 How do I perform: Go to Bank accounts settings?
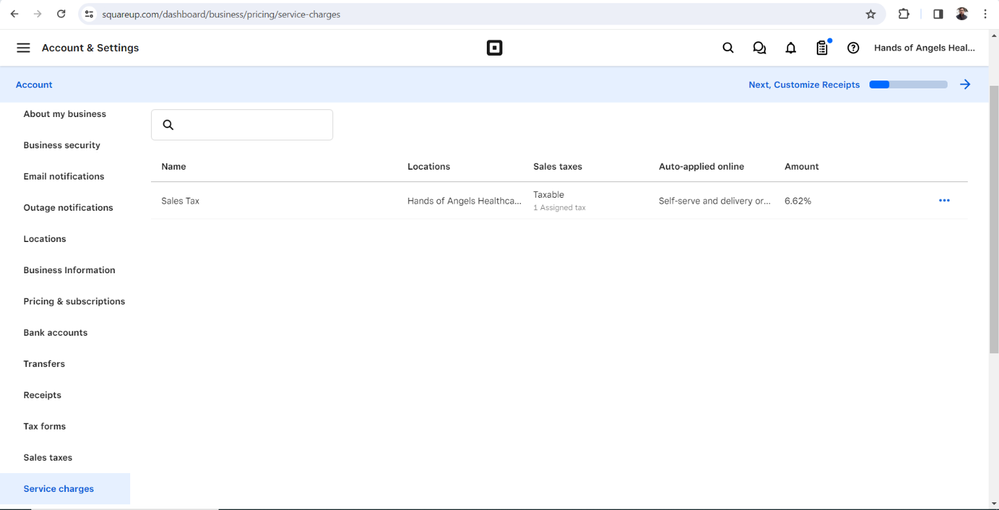coord(55,333)
